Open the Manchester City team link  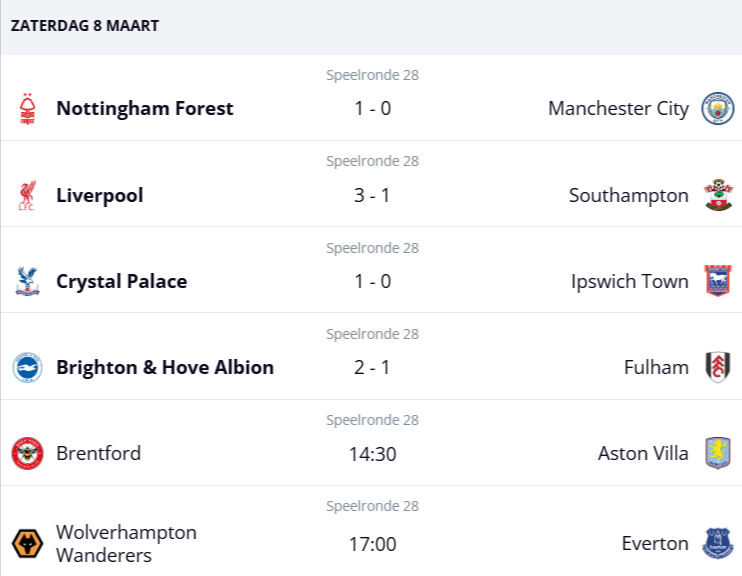click(618, 108)
